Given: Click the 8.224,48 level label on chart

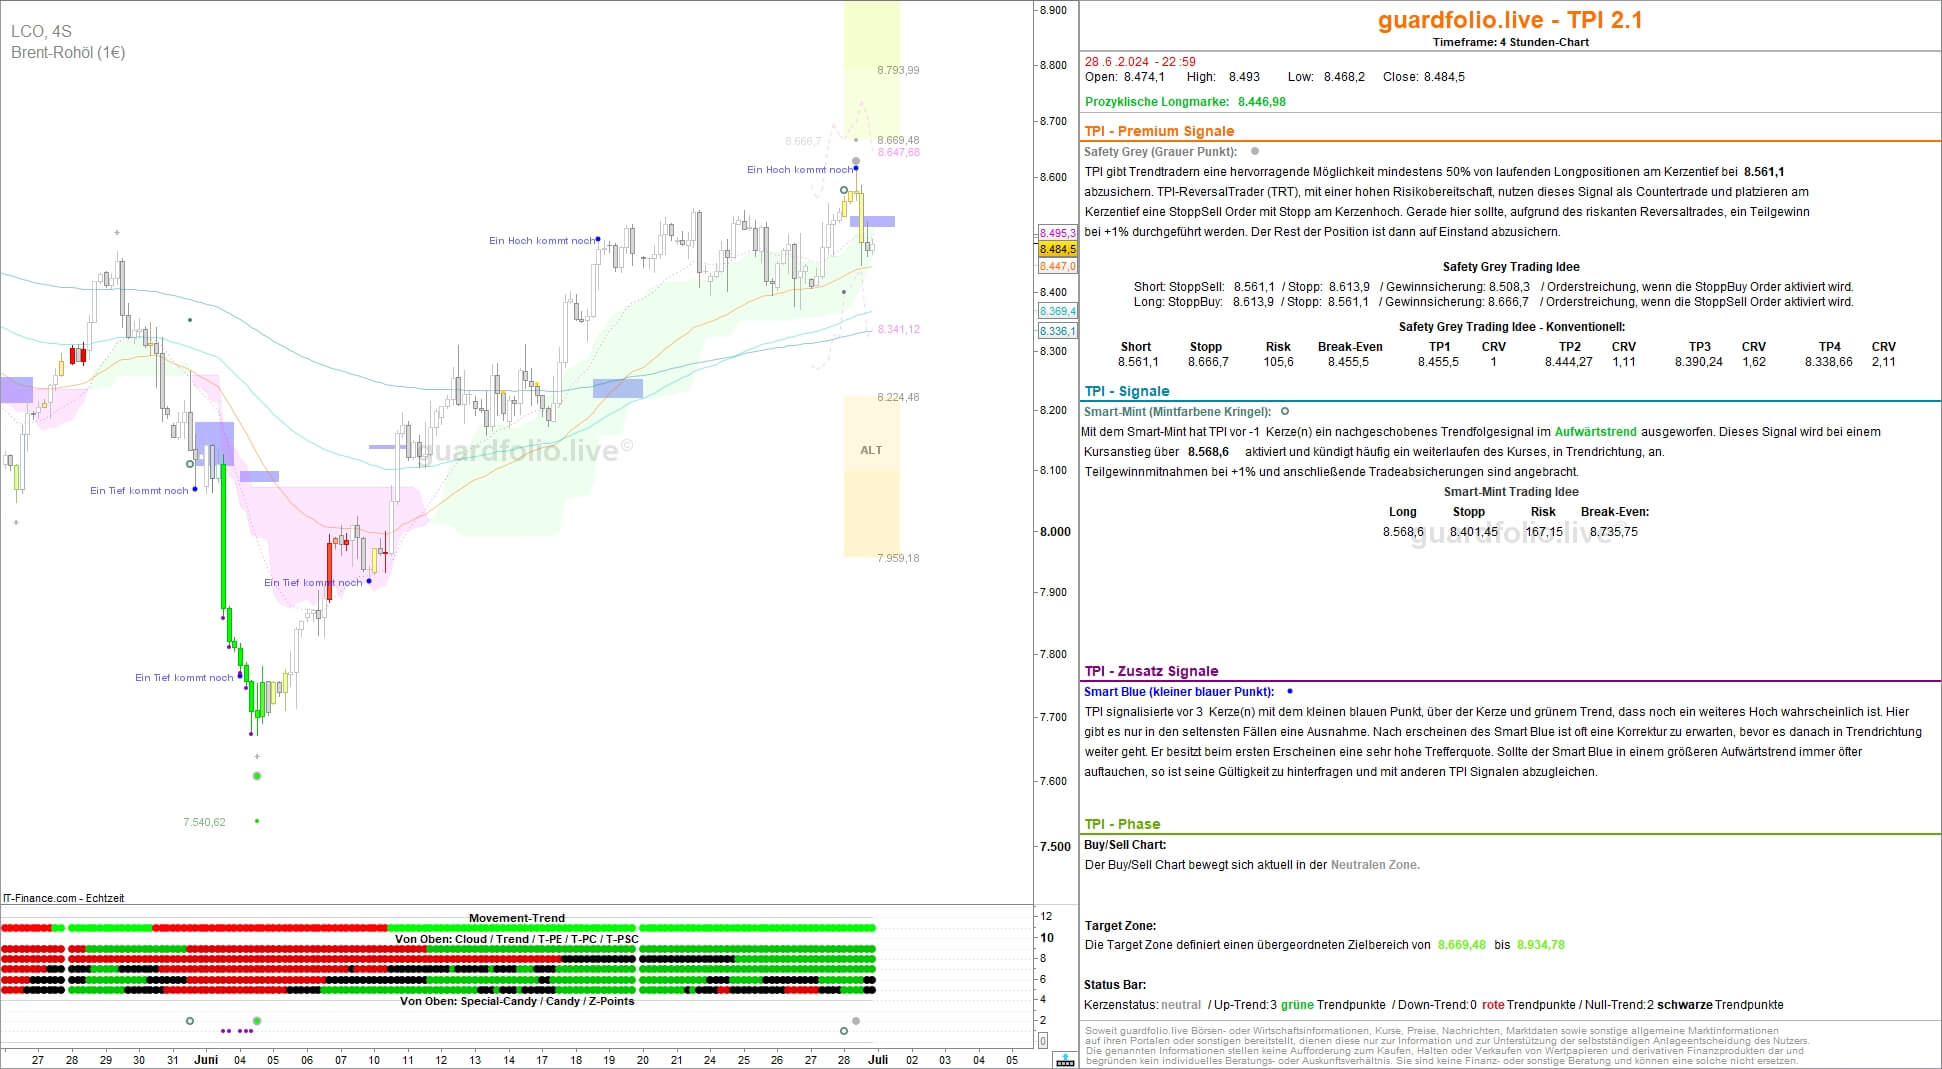Looking at the screenshot, I should pyautogui.click(x=898, y=397).
